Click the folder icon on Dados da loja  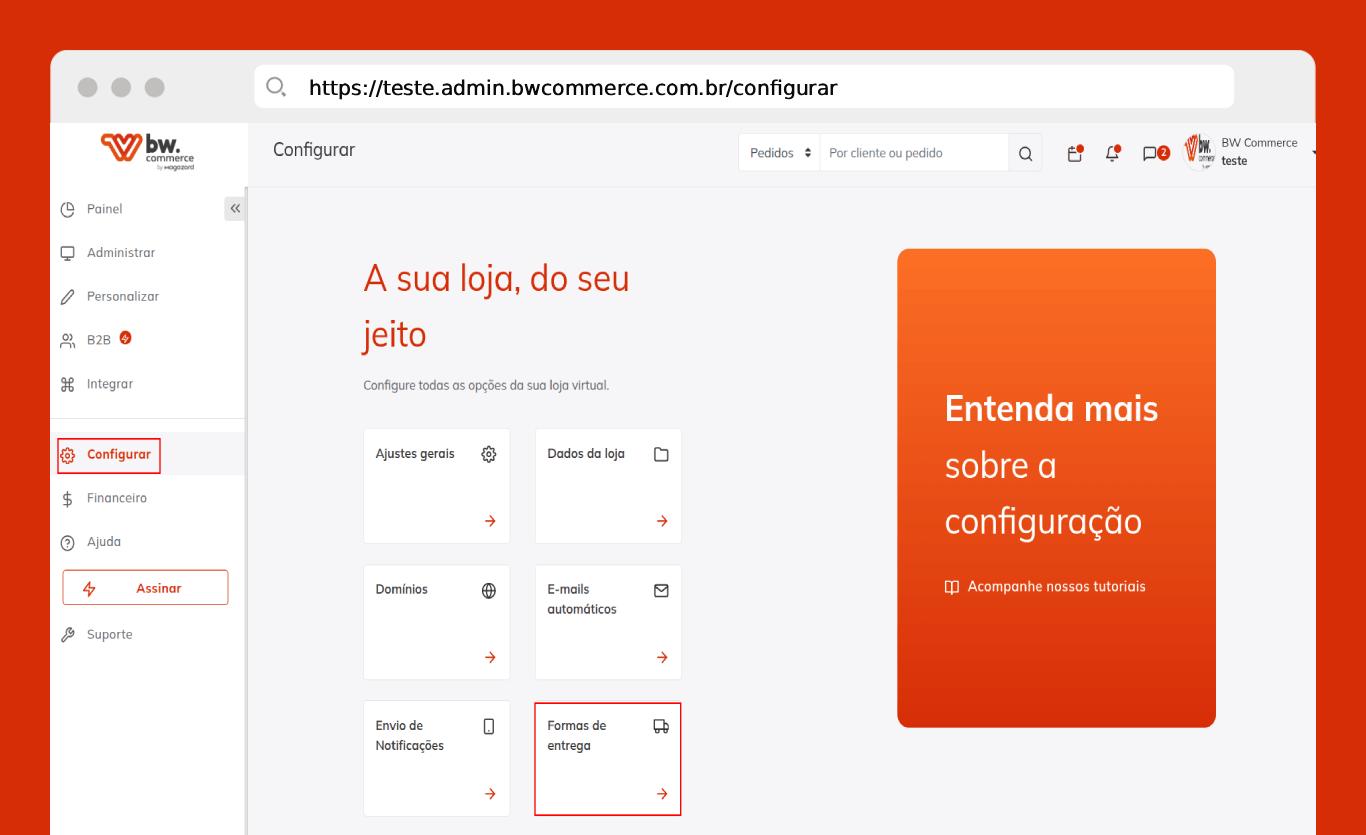pyautogui.click(x=661, y=454)
